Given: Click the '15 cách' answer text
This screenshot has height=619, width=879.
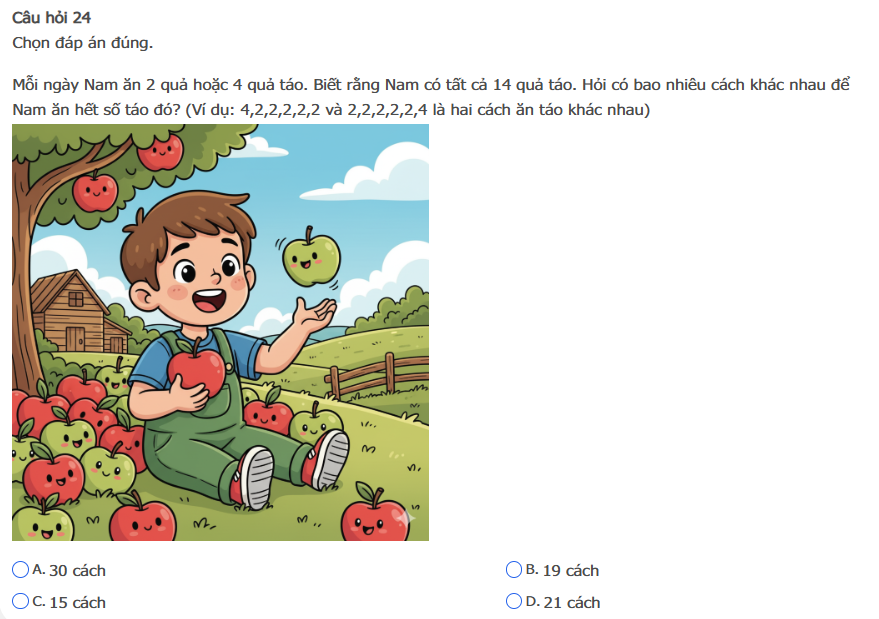Looking at the screenshot, I should pos(77,603).
